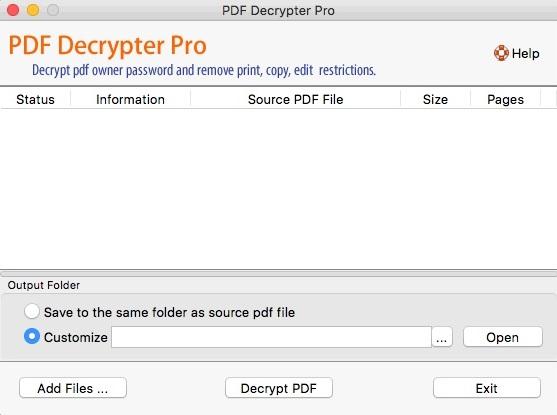557x415 pixels.
Task: Close the window with red button
Action: [13, 10]
